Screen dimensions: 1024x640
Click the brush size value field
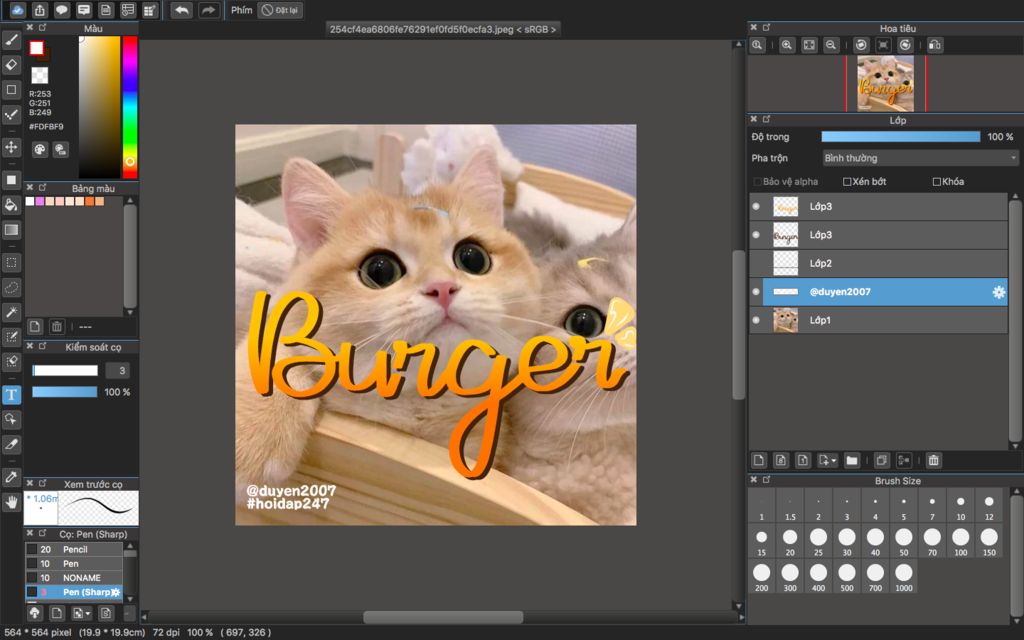click(118, 371)
